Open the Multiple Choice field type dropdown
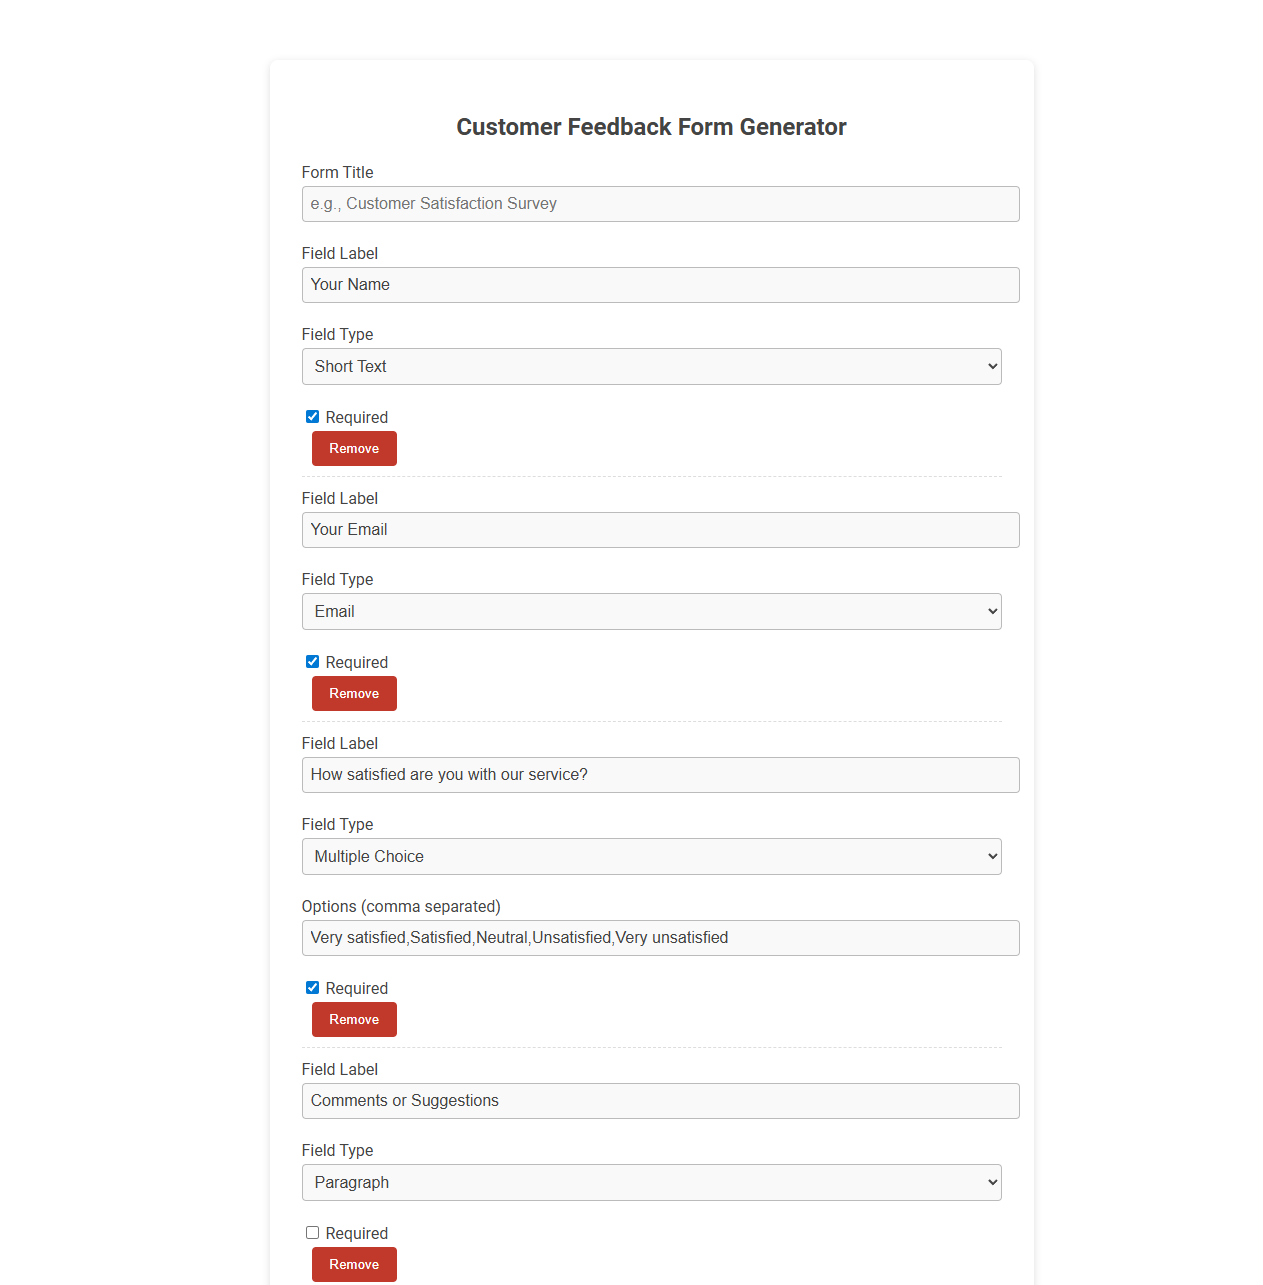 coord(651,856)
